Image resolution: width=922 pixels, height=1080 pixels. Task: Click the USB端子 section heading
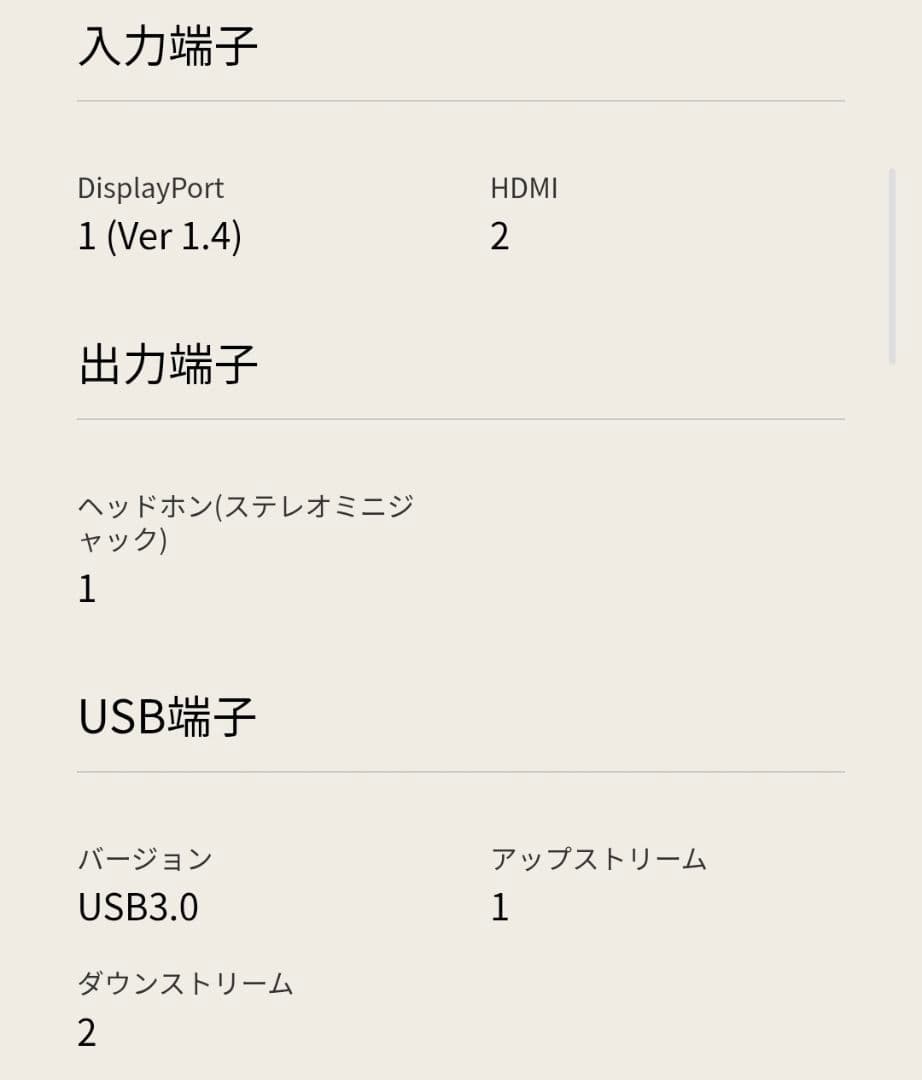coord(166,717)
